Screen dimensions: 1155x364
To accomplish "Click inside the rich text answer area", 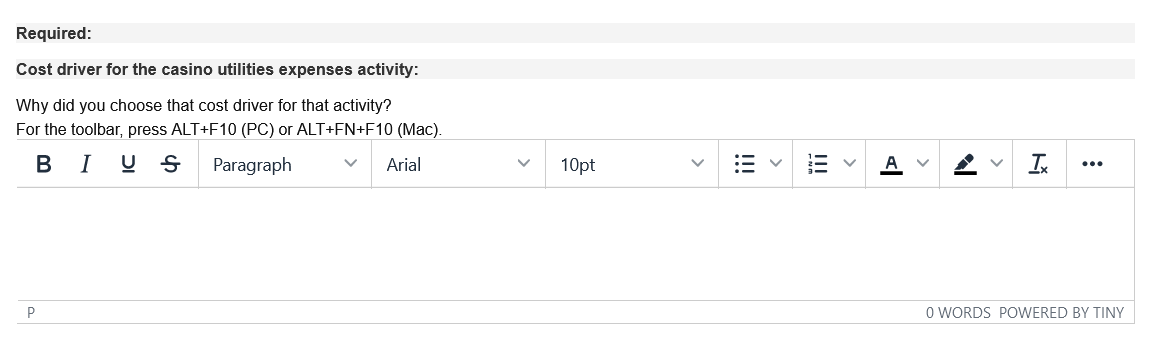I will 575,244.
